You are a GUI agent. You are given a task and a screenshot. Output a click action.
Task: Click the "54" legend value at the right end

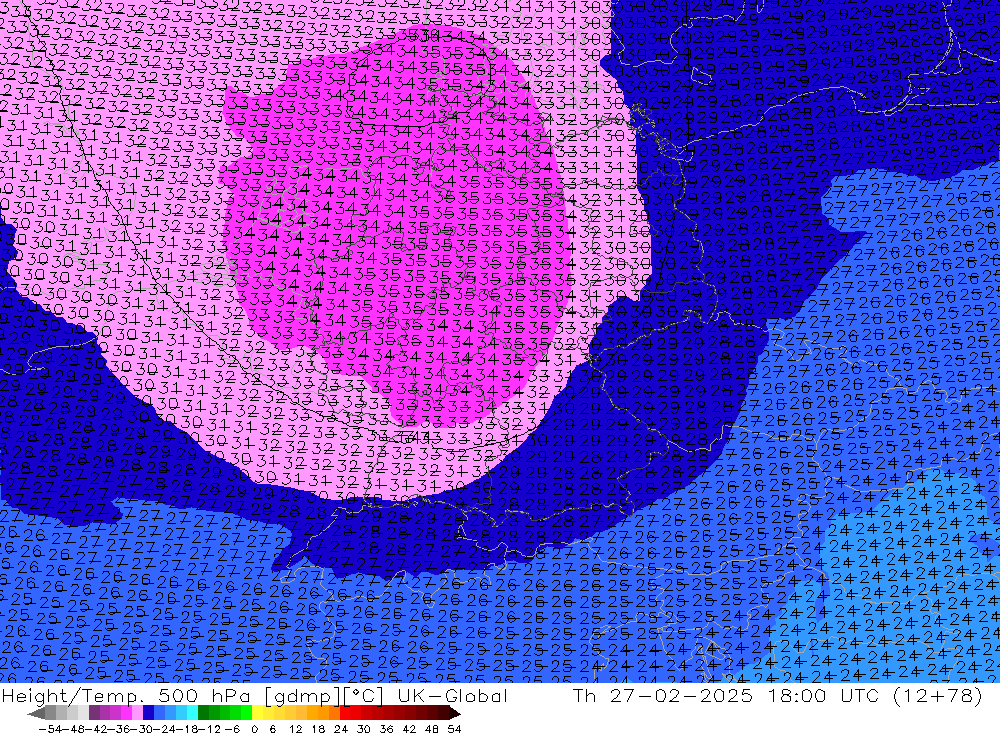pyautogui.click(x=454, y=729)
